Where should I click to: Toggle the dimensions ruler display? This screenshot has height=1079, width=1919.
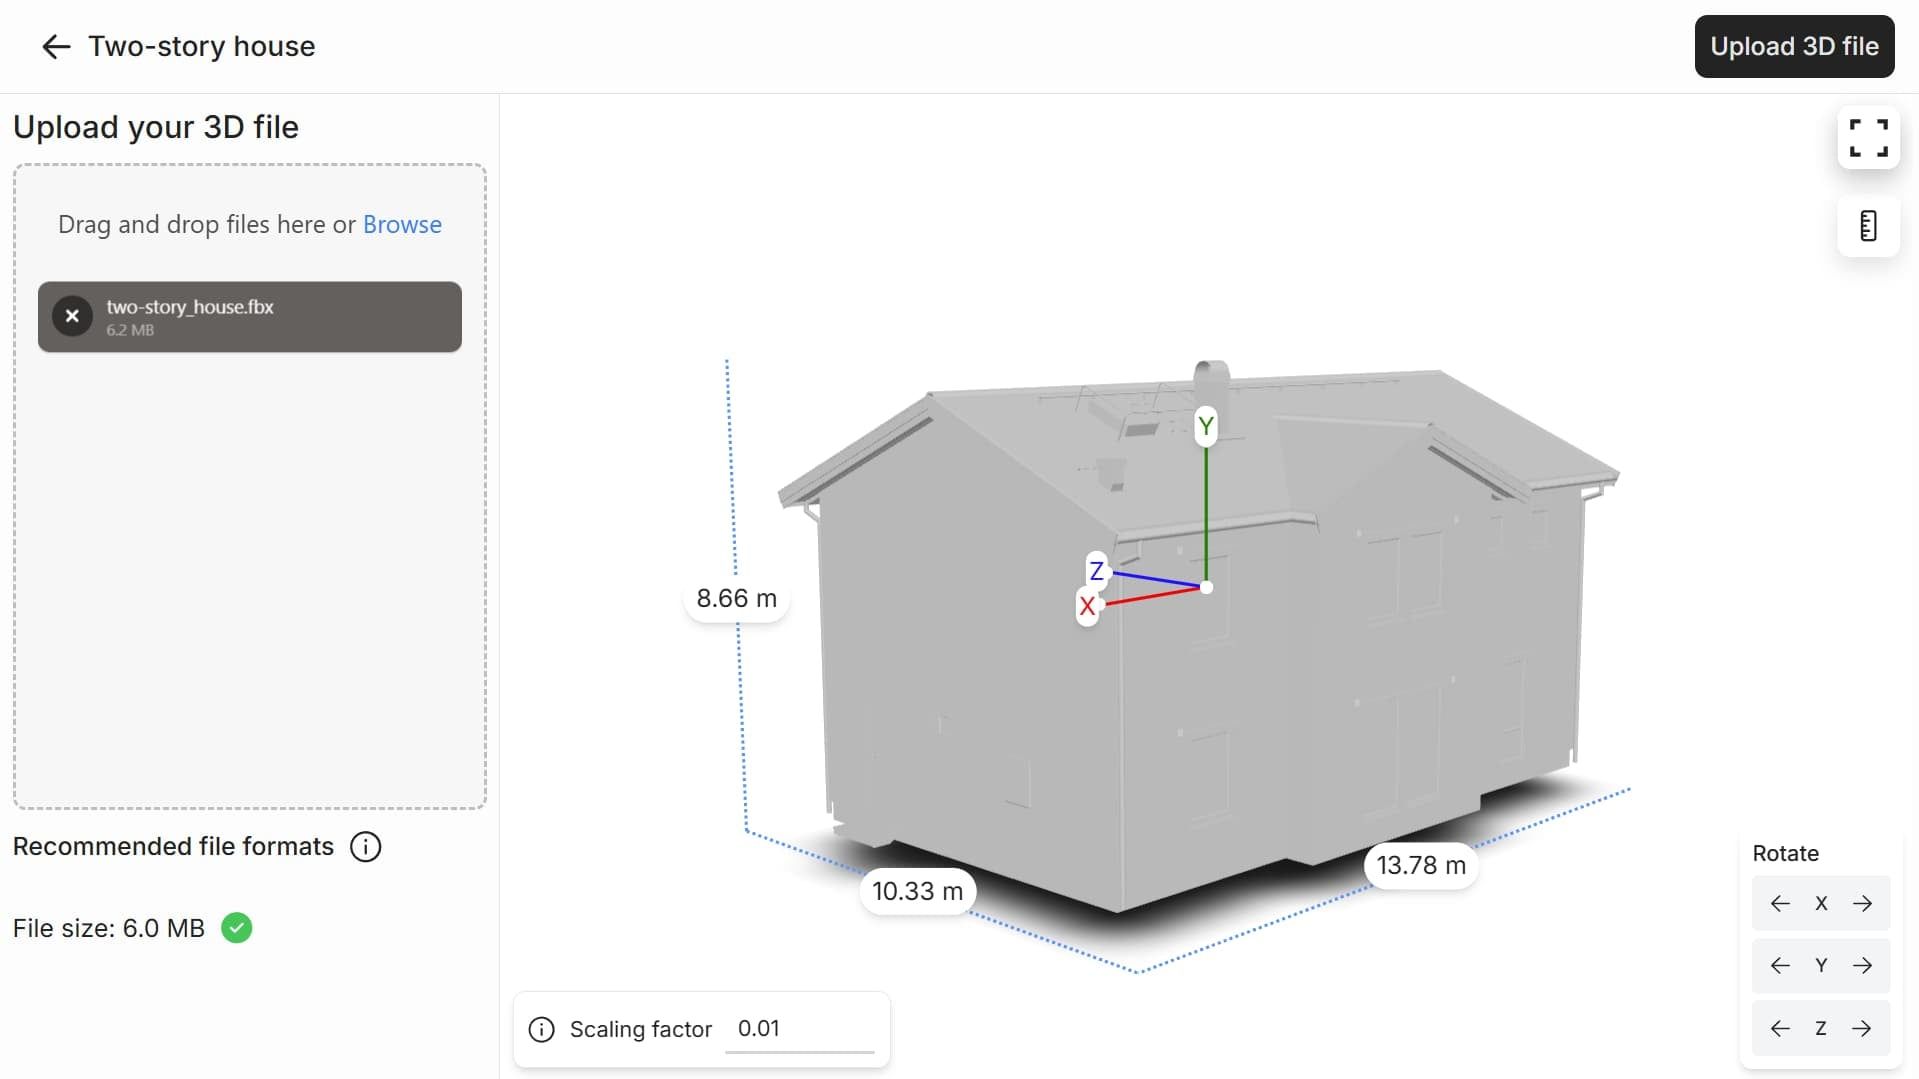coord(1868,225)
